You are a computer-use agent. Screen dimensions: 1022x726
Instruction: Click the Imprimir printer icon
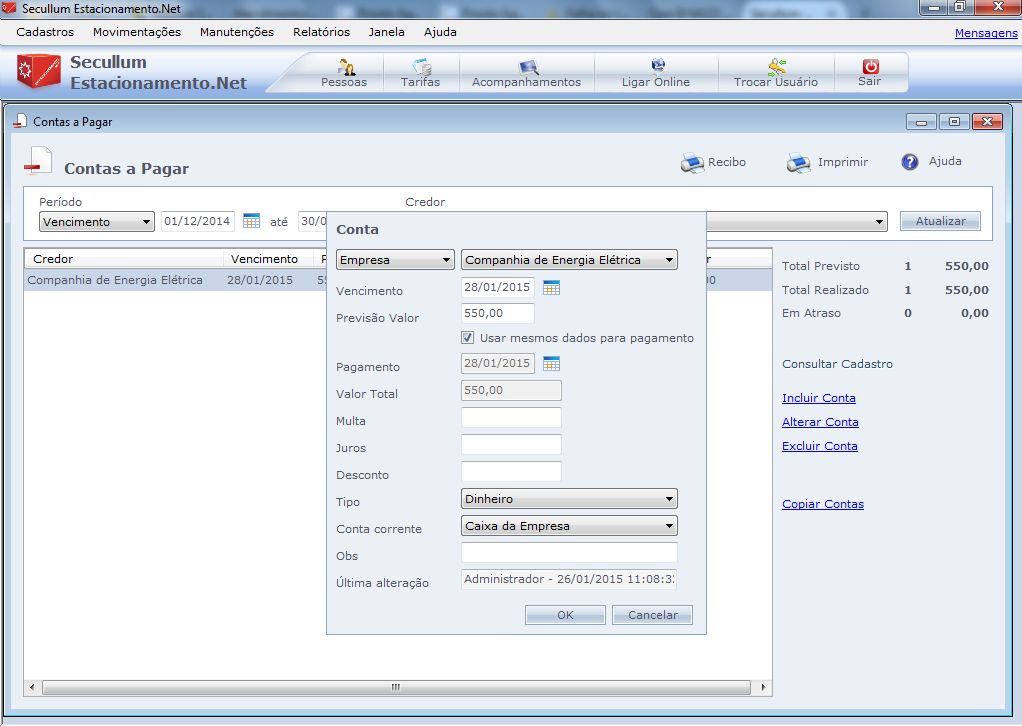coord(798,163)
